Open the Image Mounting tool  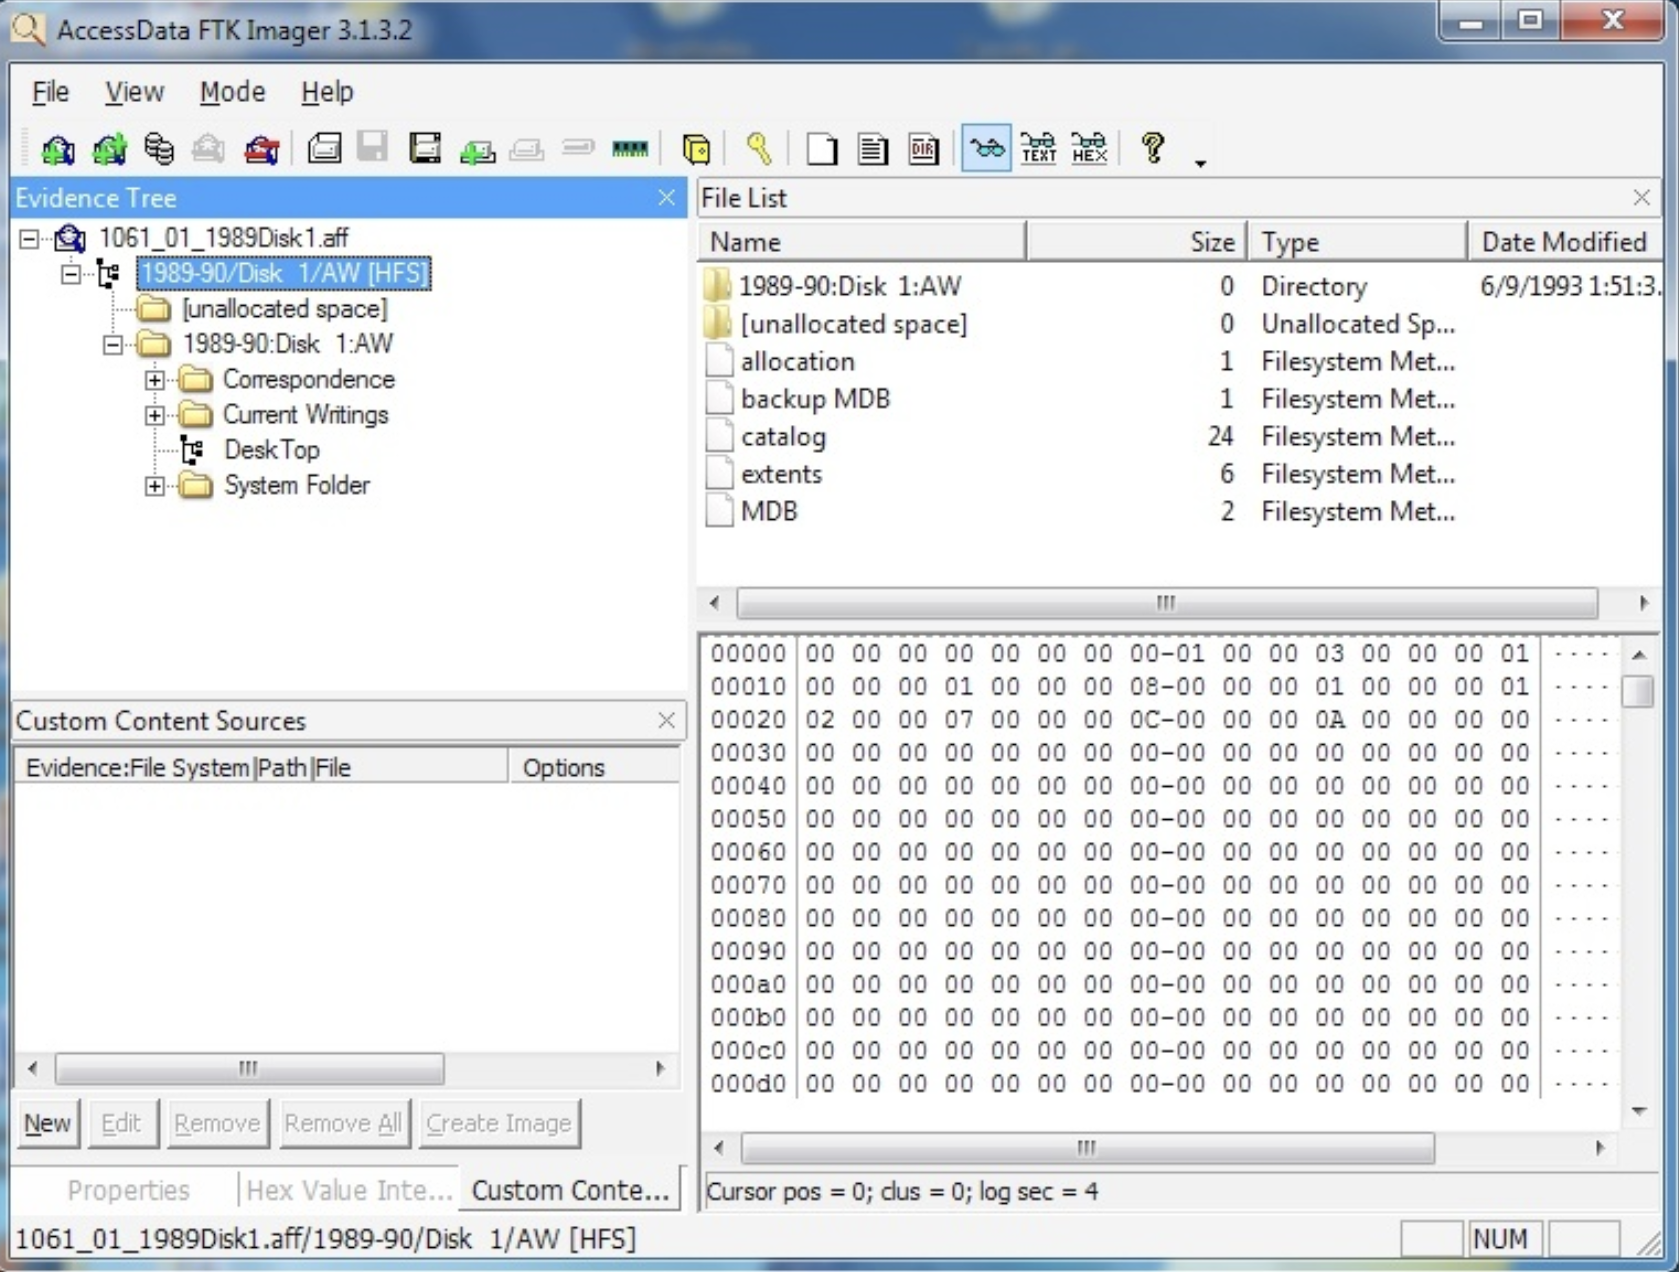(x=158, y=148)
